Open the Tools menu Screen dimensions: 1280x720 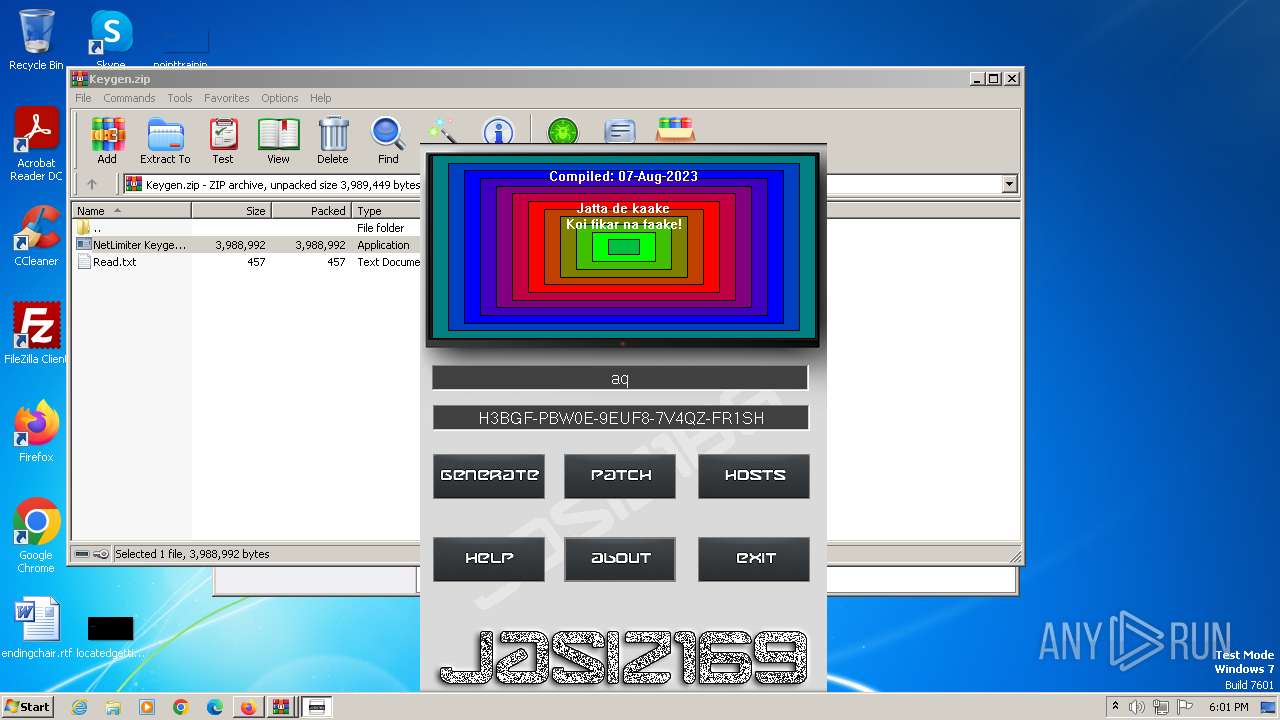180,98
